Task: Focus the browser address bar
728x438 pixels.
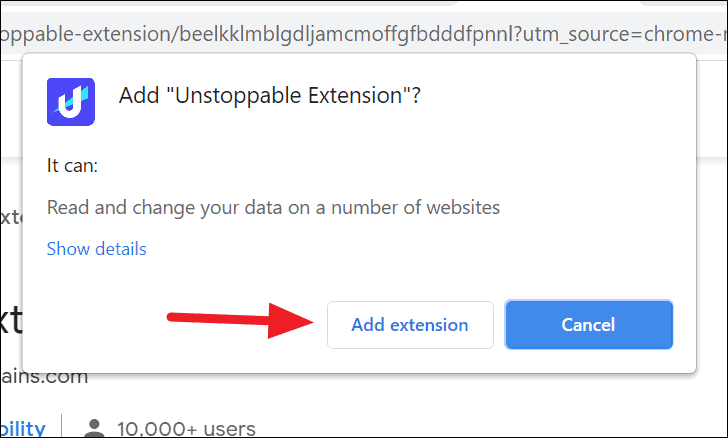Action: (364, 34)
